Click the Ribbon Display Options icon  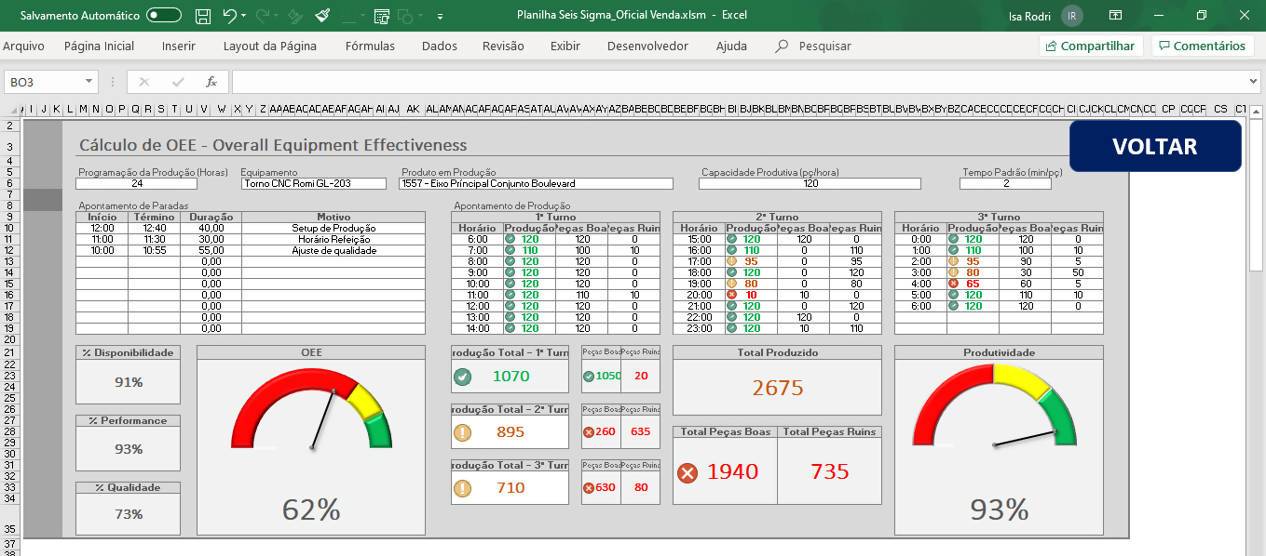tap(1115, 16)
